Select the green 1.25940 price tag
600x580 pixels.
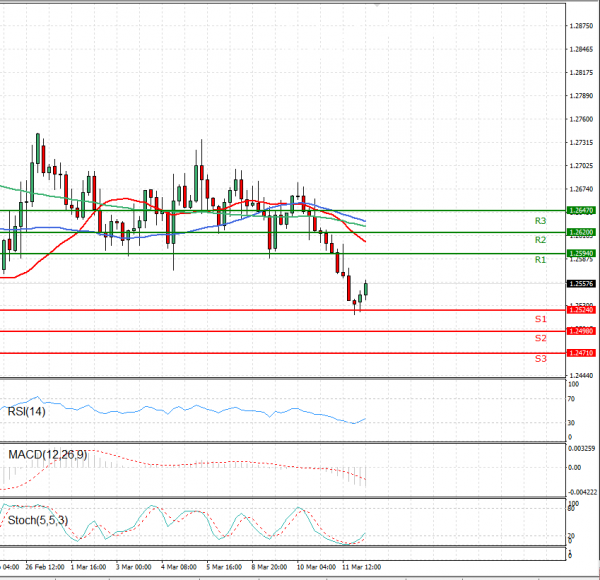tap(581, 253)
